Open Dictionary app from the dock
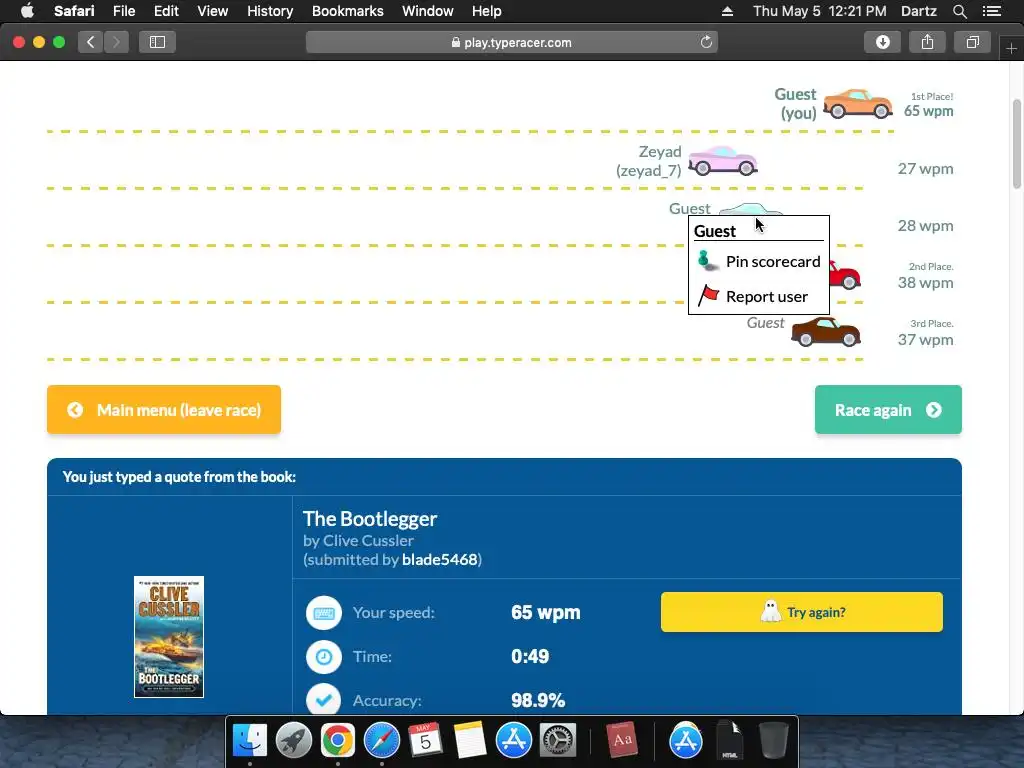This screenshot has width=1024, height=768. (622, 741)
